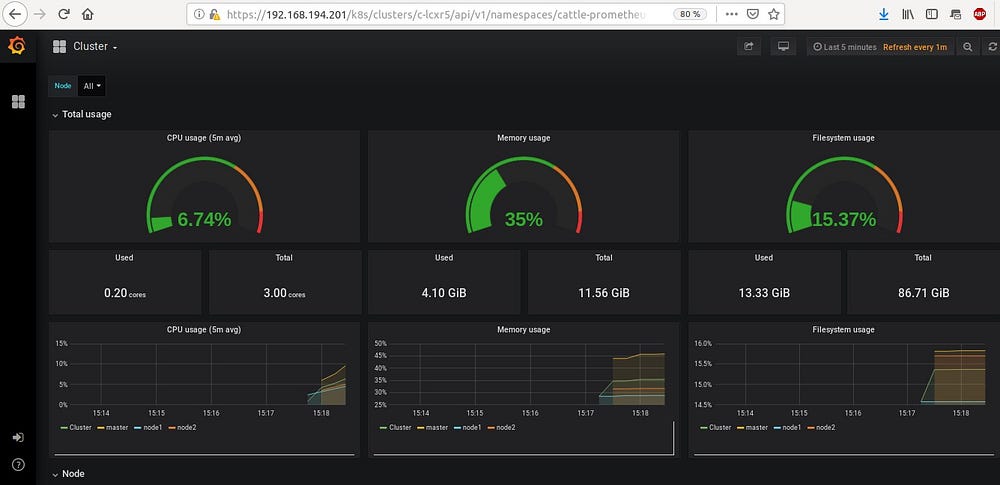1000x485 pixels.
Task: Click the sign-in icon in sidebar
Action: (x=18, y=437)
